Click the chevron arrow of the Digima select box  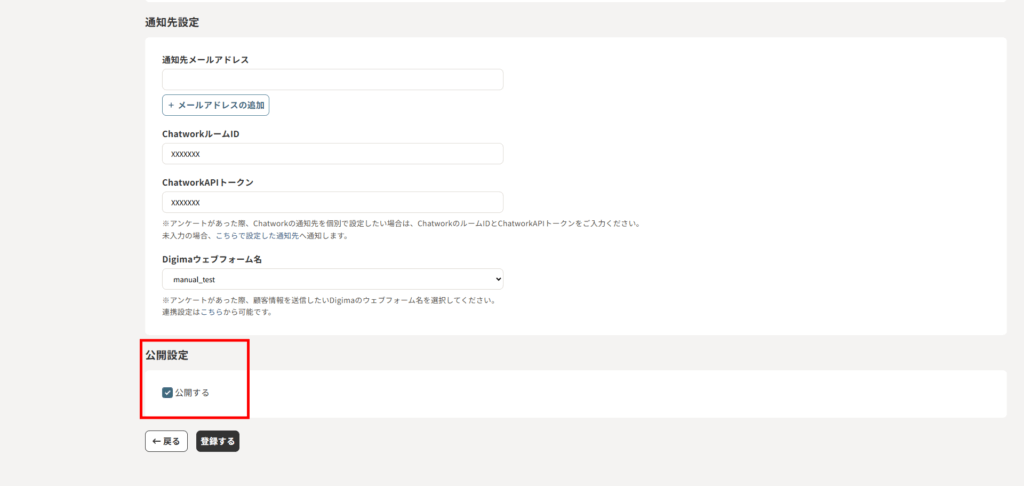tap(497, 279)
